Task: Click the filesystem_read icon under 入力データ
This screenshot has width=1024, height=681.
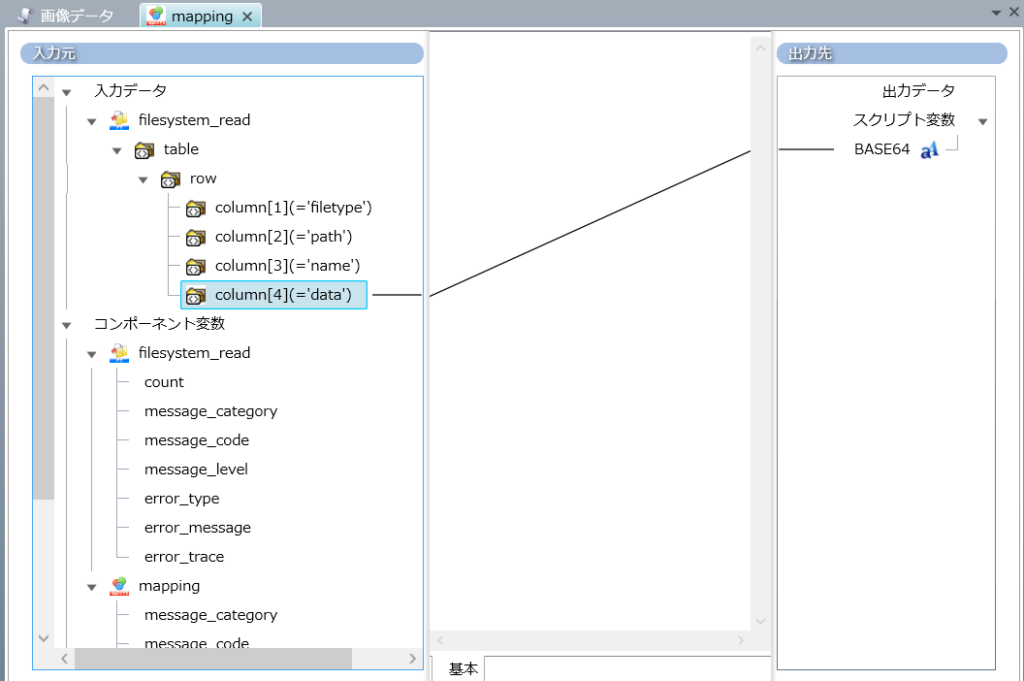Action: tap(120, 120)
